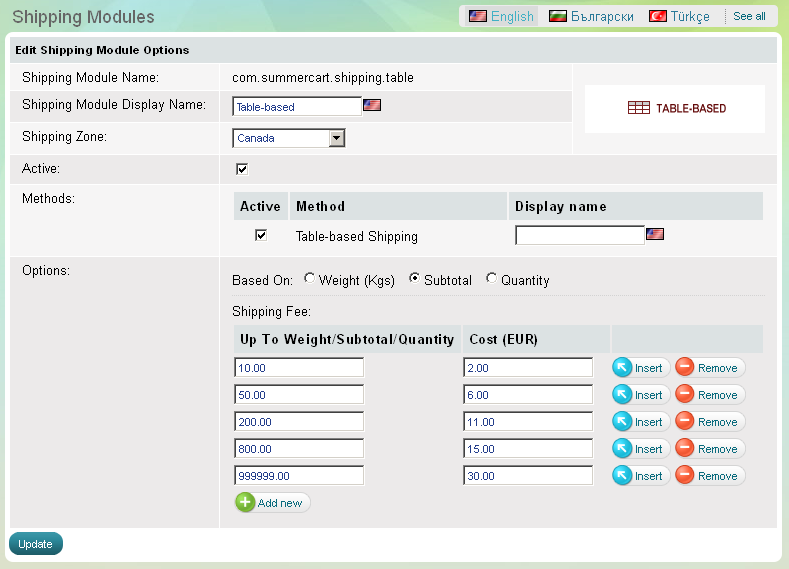Image resolution: width=789 pixels, height=569 pixels.
Task: Open the Shipping Zone dropdown
Action: [x=336, y=138]
